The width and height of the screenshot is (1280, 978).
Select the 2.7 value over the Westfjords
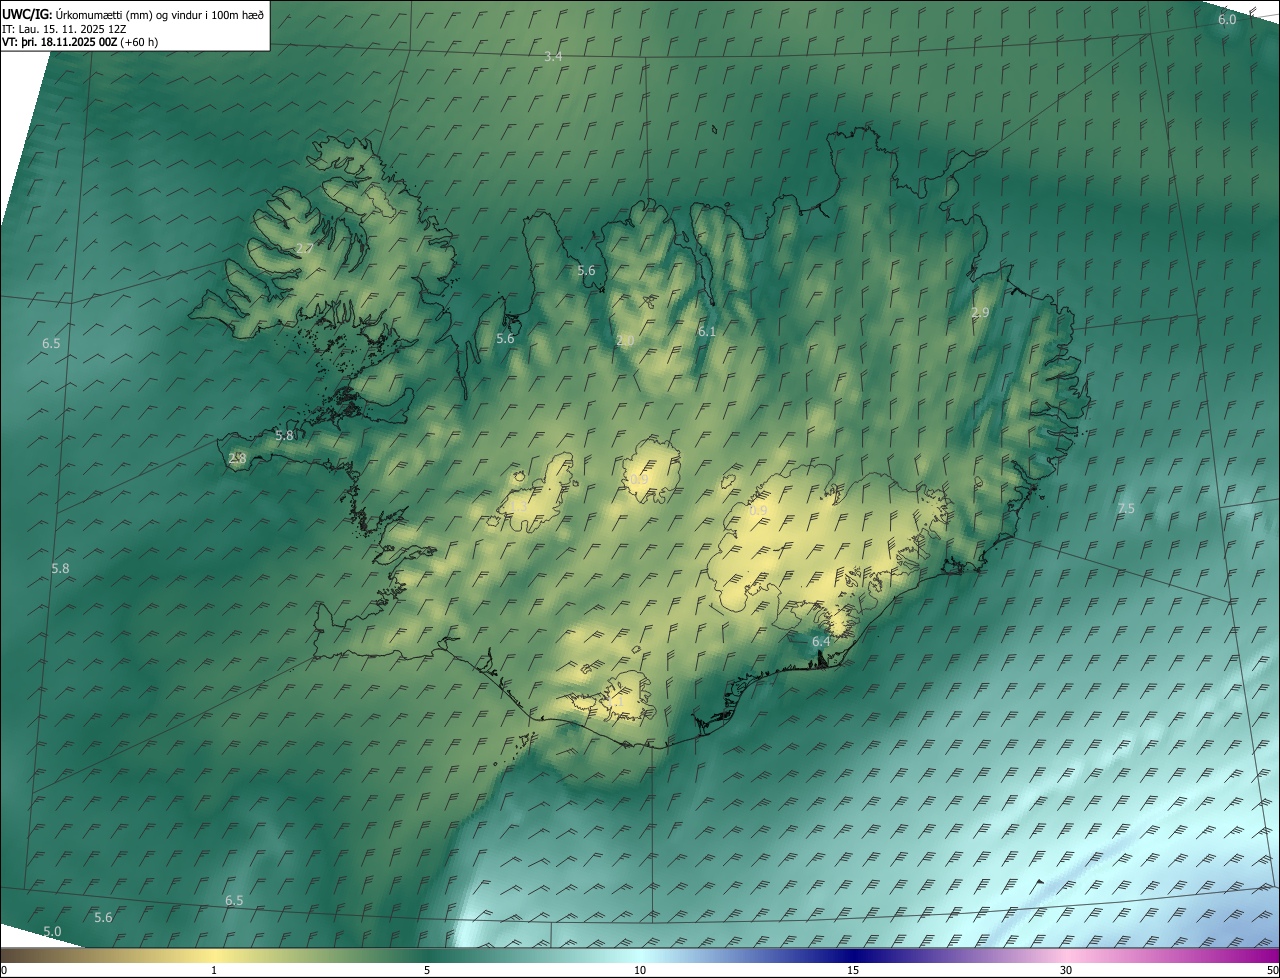pyautogui.click(x=305, y=249)
